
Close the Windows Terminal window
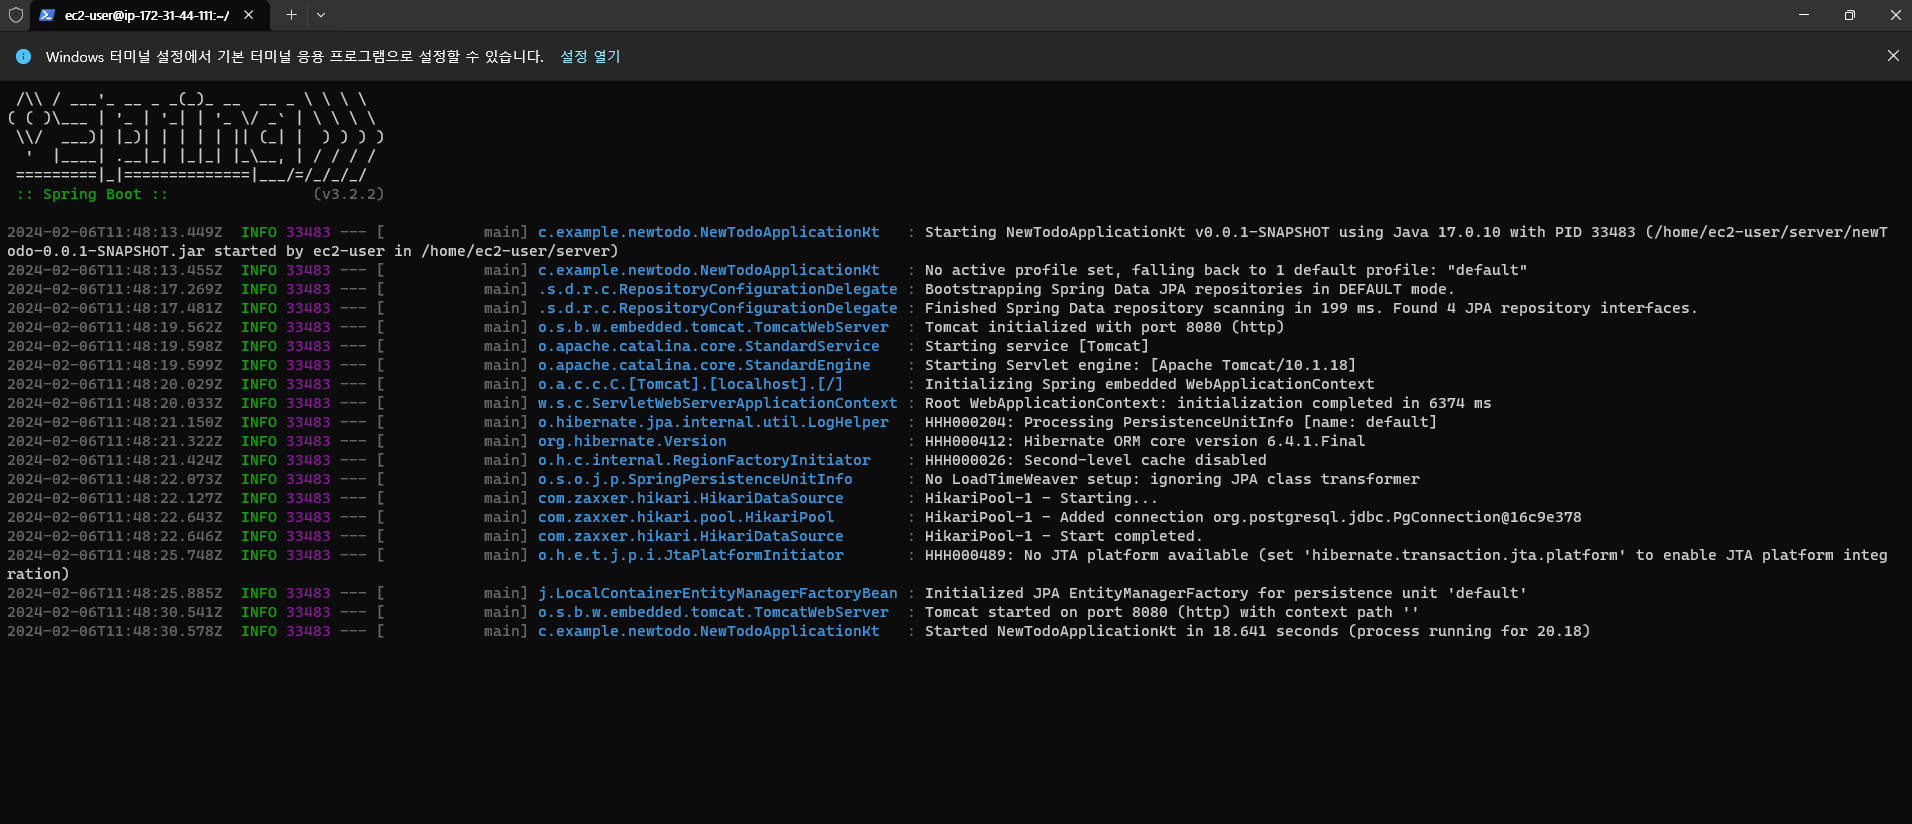coord(1895,15)
